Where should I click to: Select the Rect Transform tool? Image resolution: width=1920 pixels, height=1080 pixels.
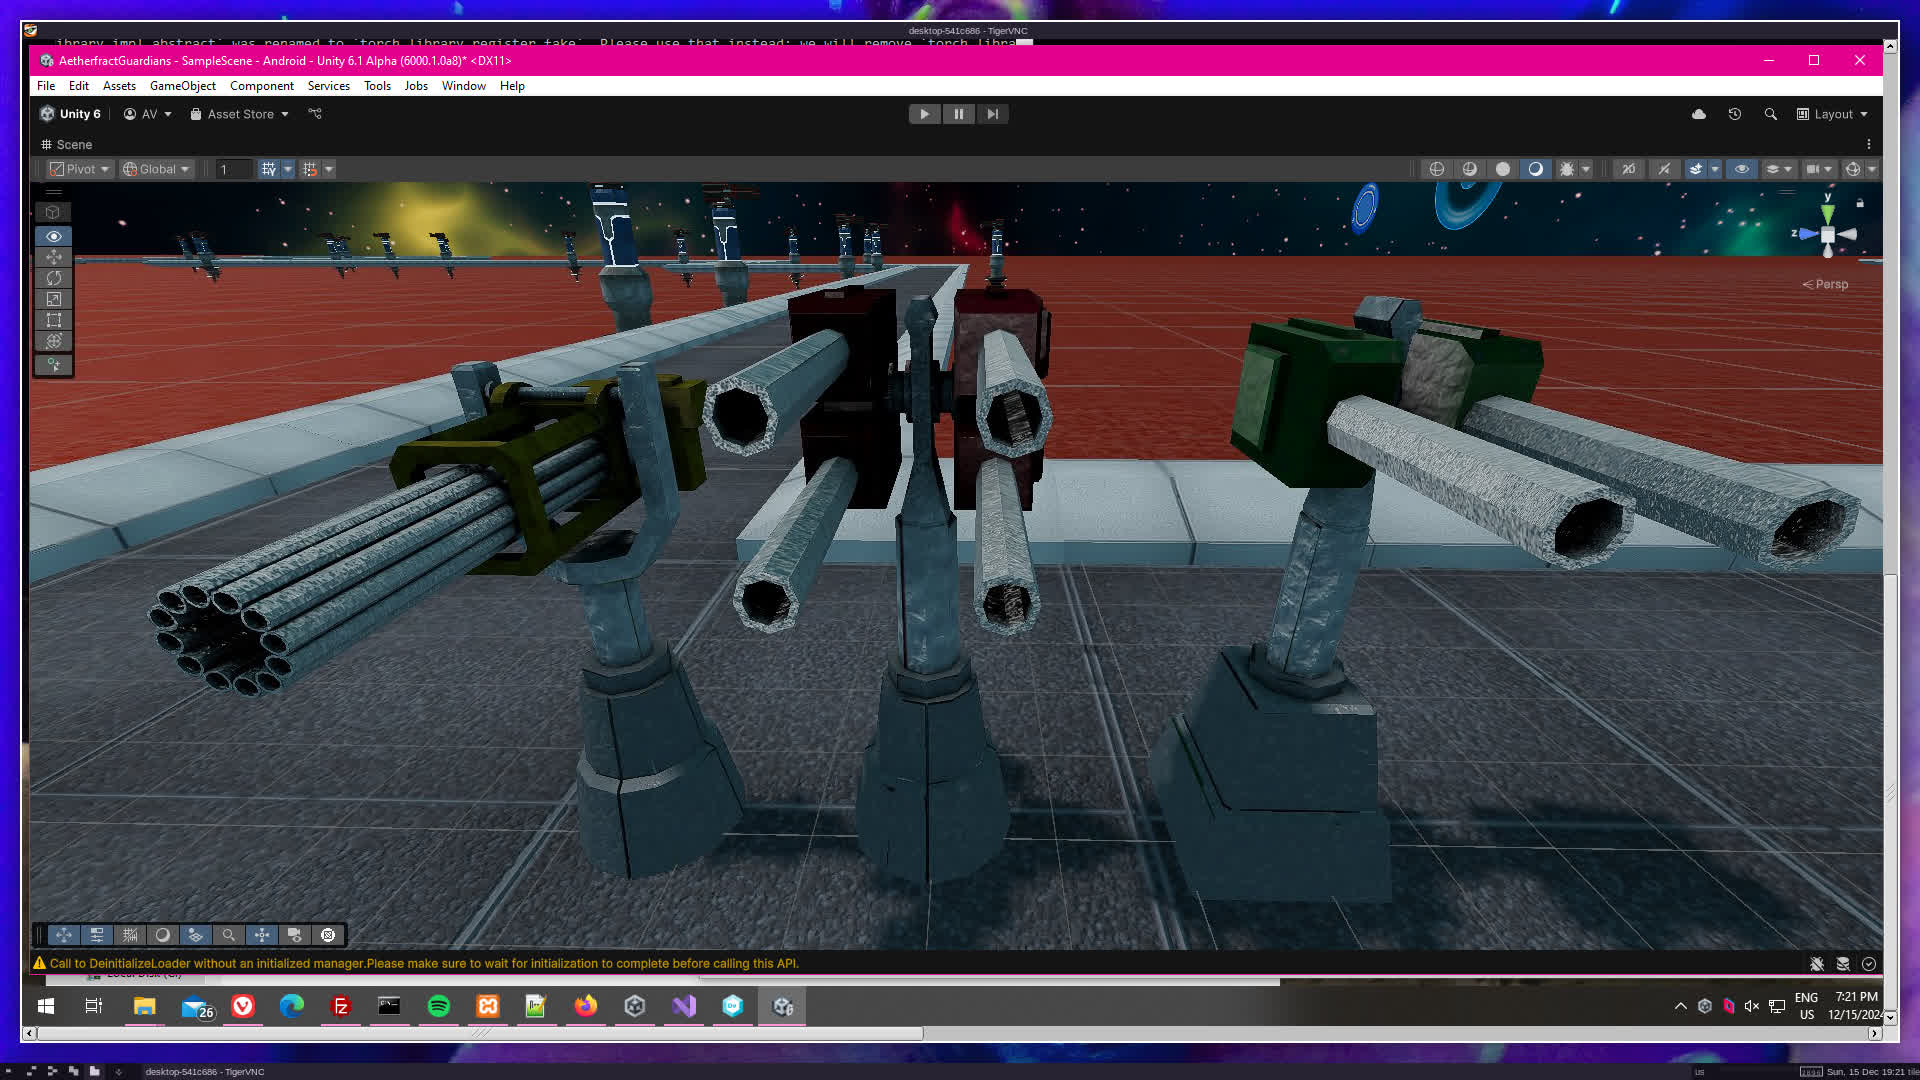pyautogui.click(x=54, y=320)
